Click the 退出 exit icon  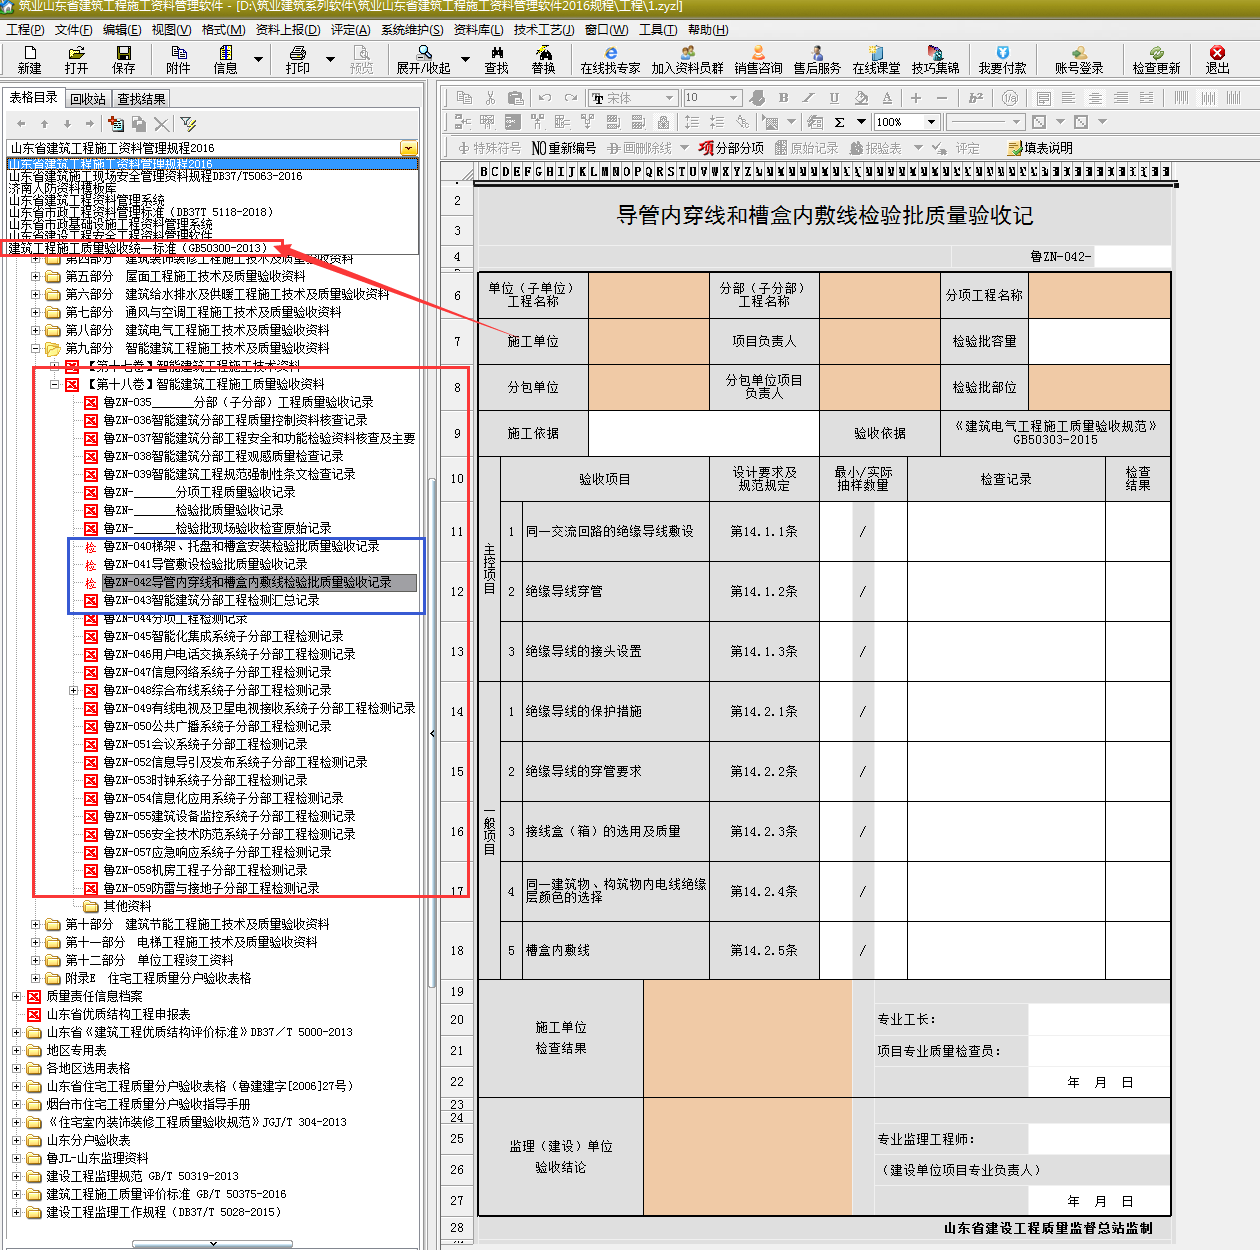tap(1217, 60)
